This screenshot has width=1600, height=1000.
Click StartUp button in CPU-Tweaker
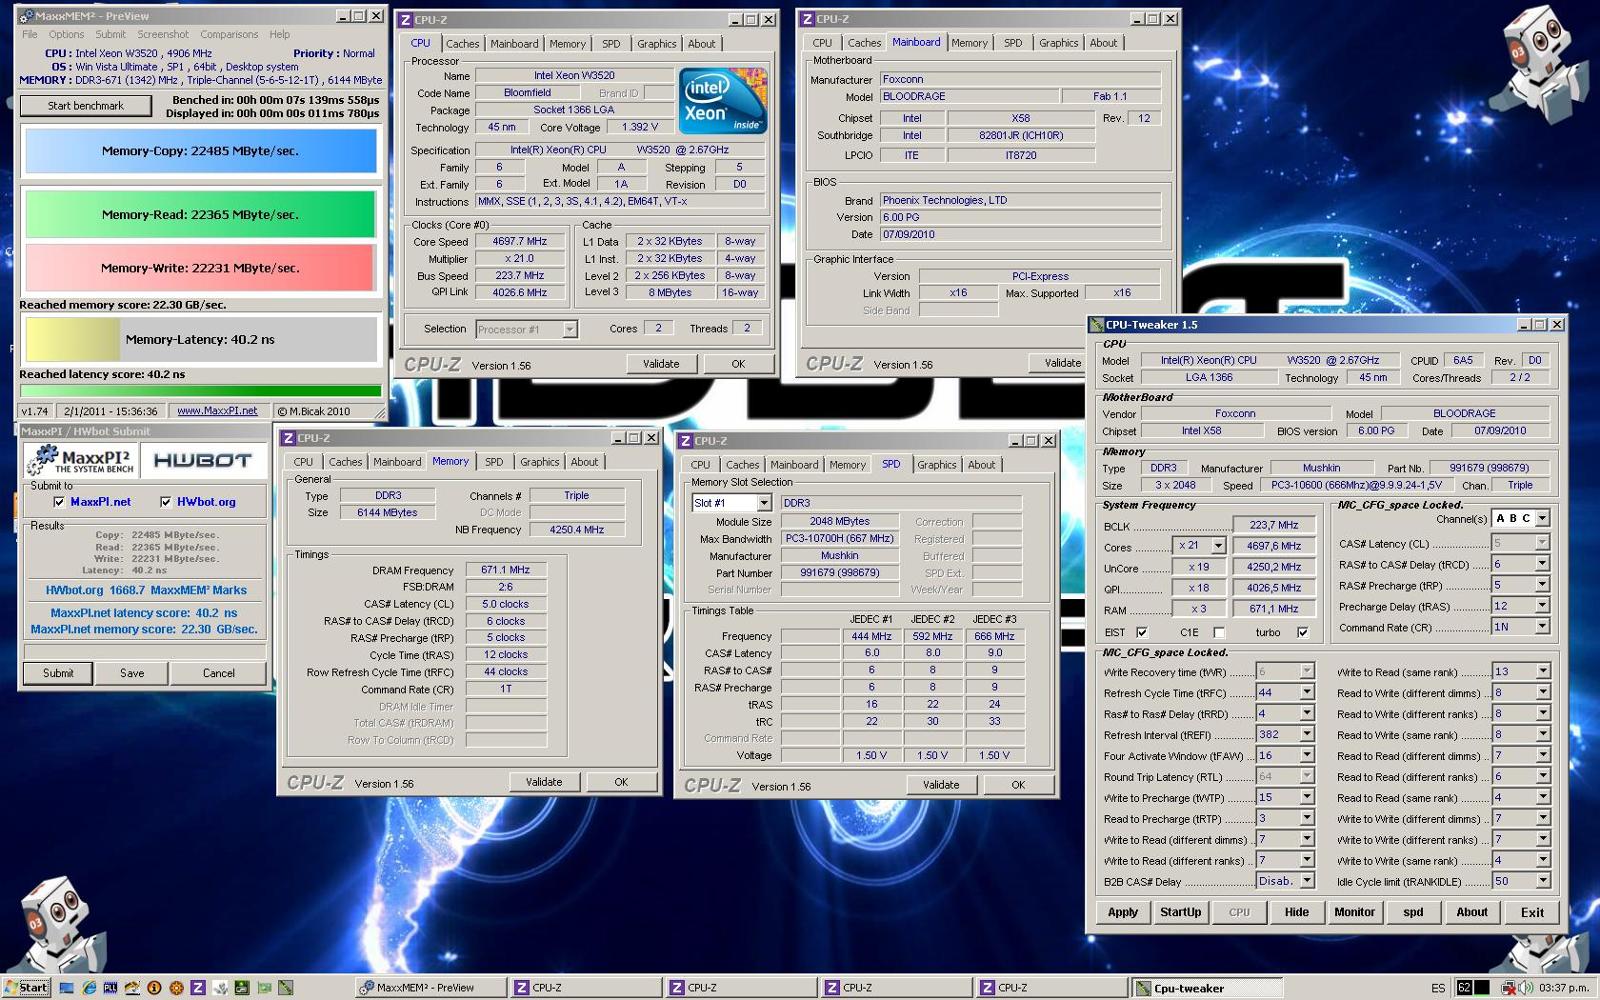click(1180, 912)
